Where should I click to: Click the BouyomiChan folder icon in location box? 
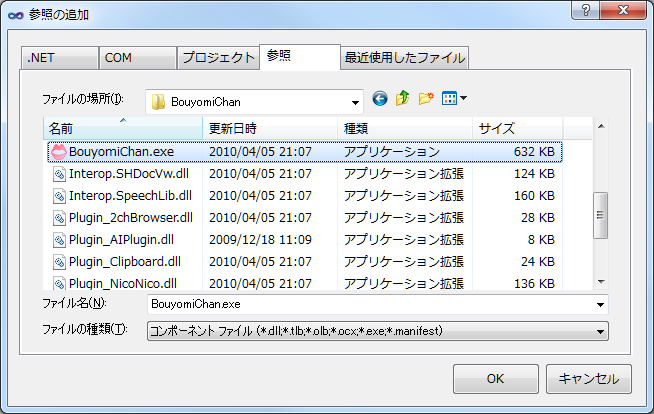(x=158, y=102)
